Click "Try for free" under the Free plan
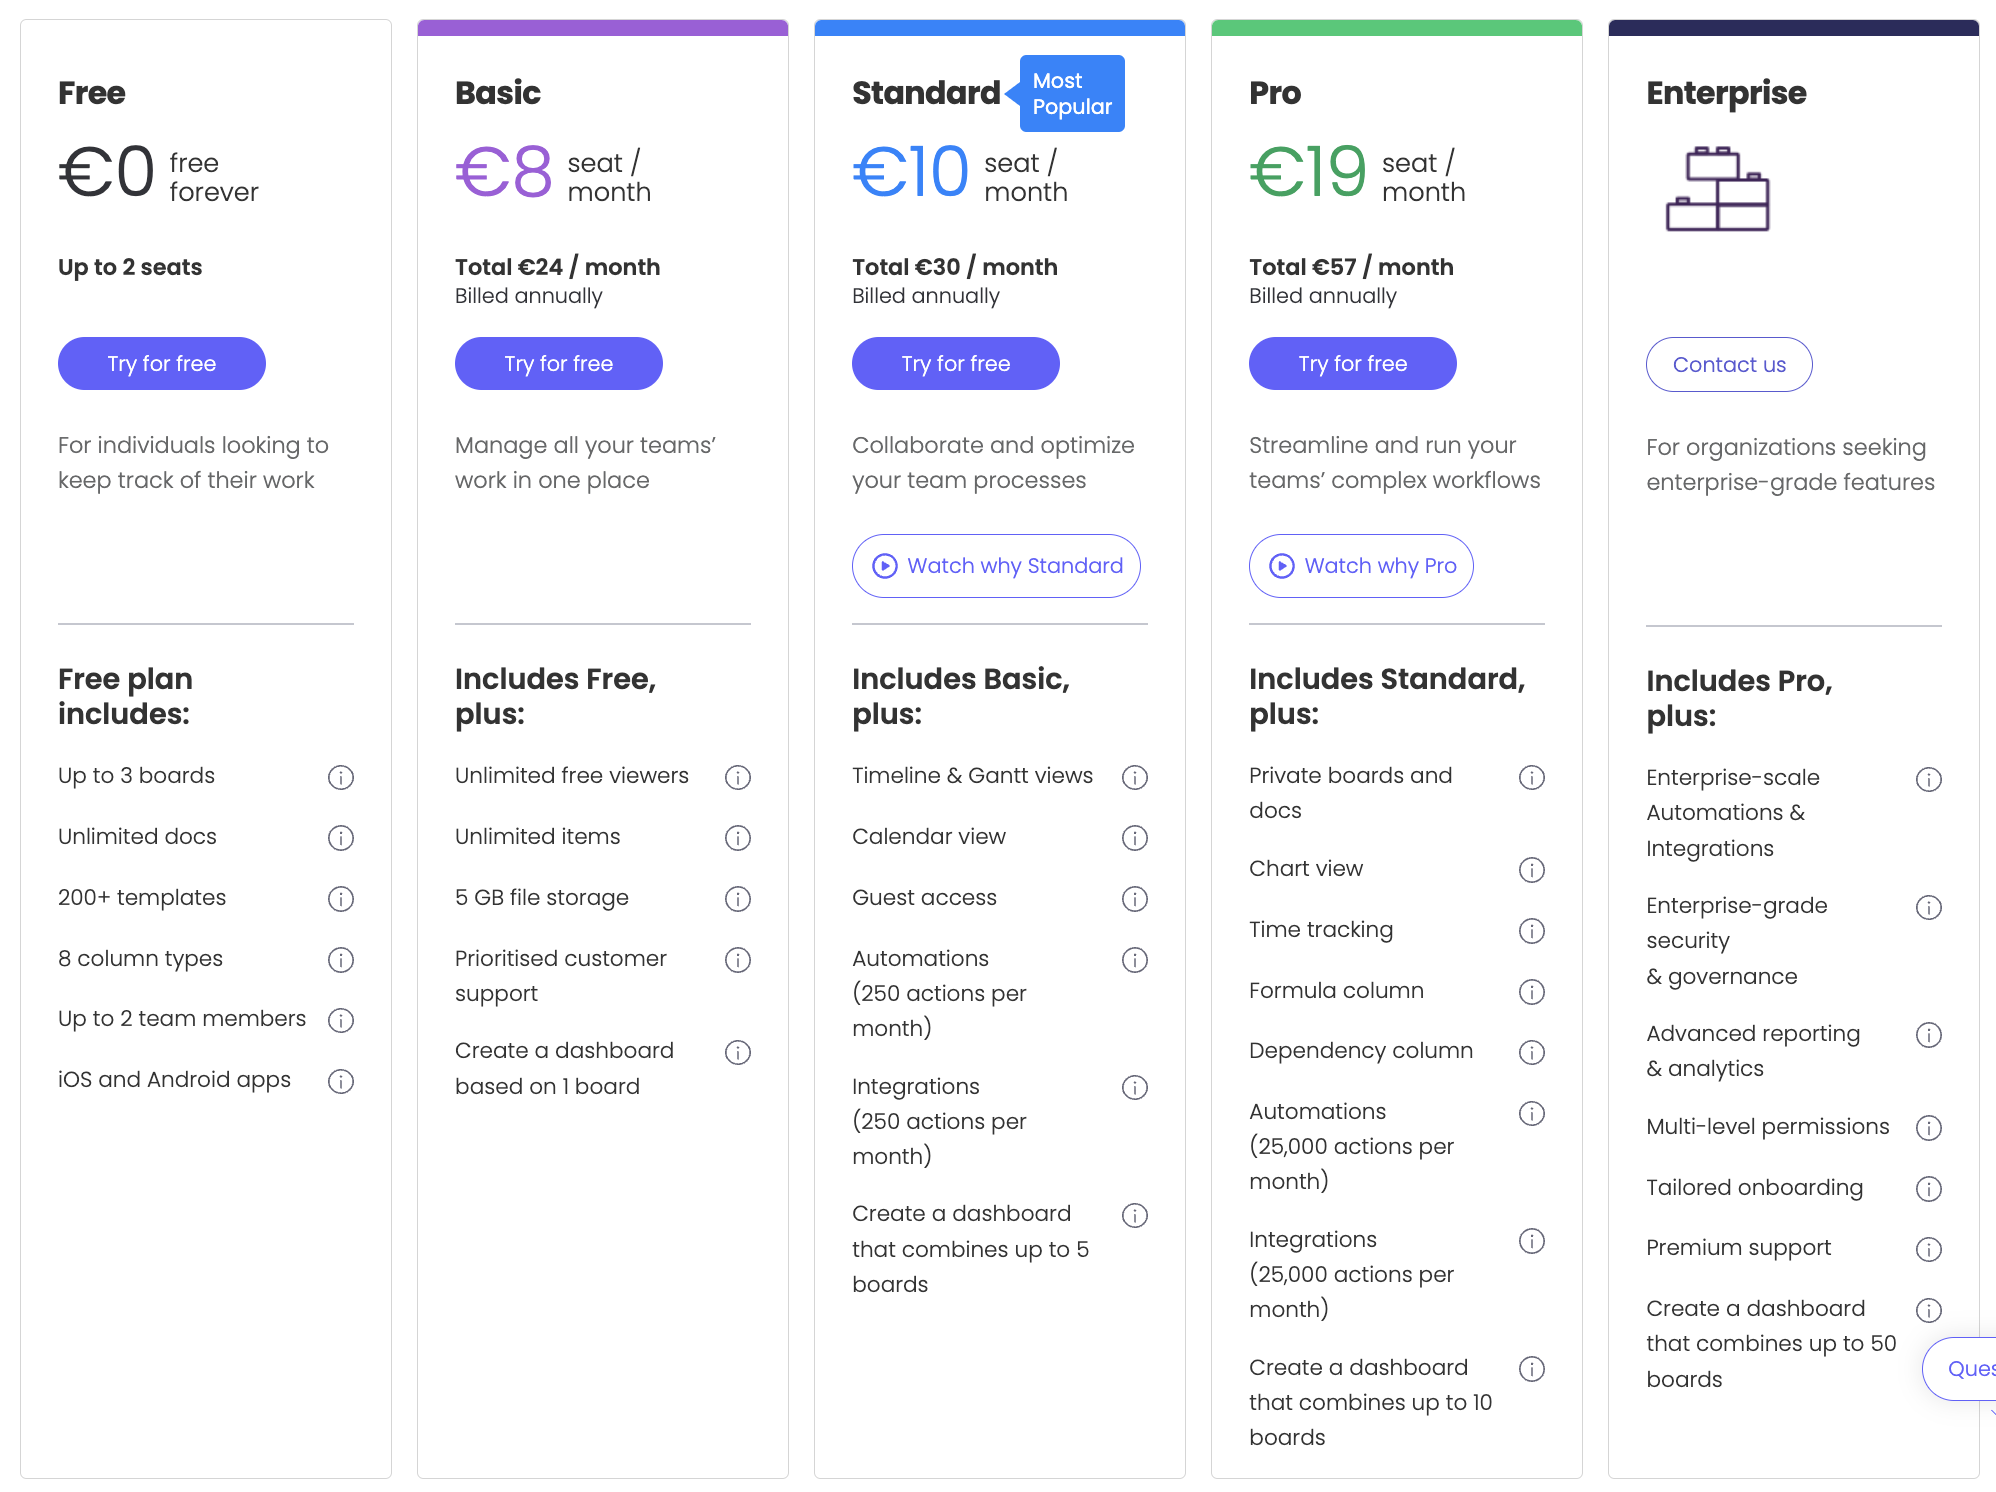1996x1492 pixels. pos(161,363)
